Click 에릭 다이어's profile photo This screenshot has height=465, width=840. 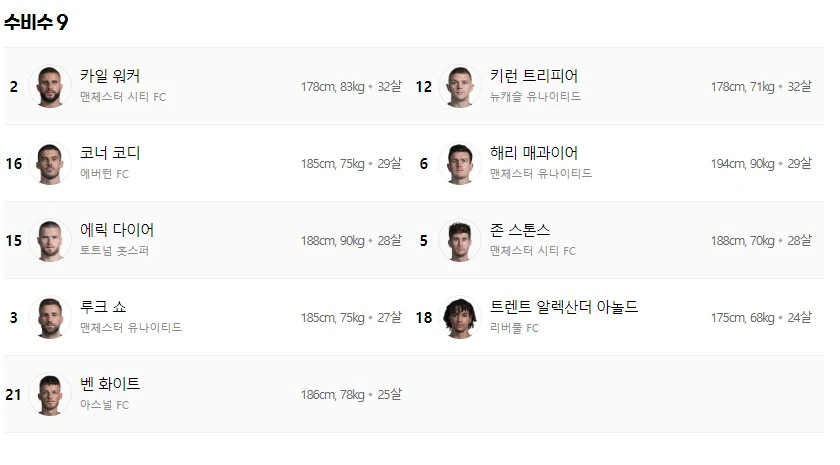coord(49,240)
